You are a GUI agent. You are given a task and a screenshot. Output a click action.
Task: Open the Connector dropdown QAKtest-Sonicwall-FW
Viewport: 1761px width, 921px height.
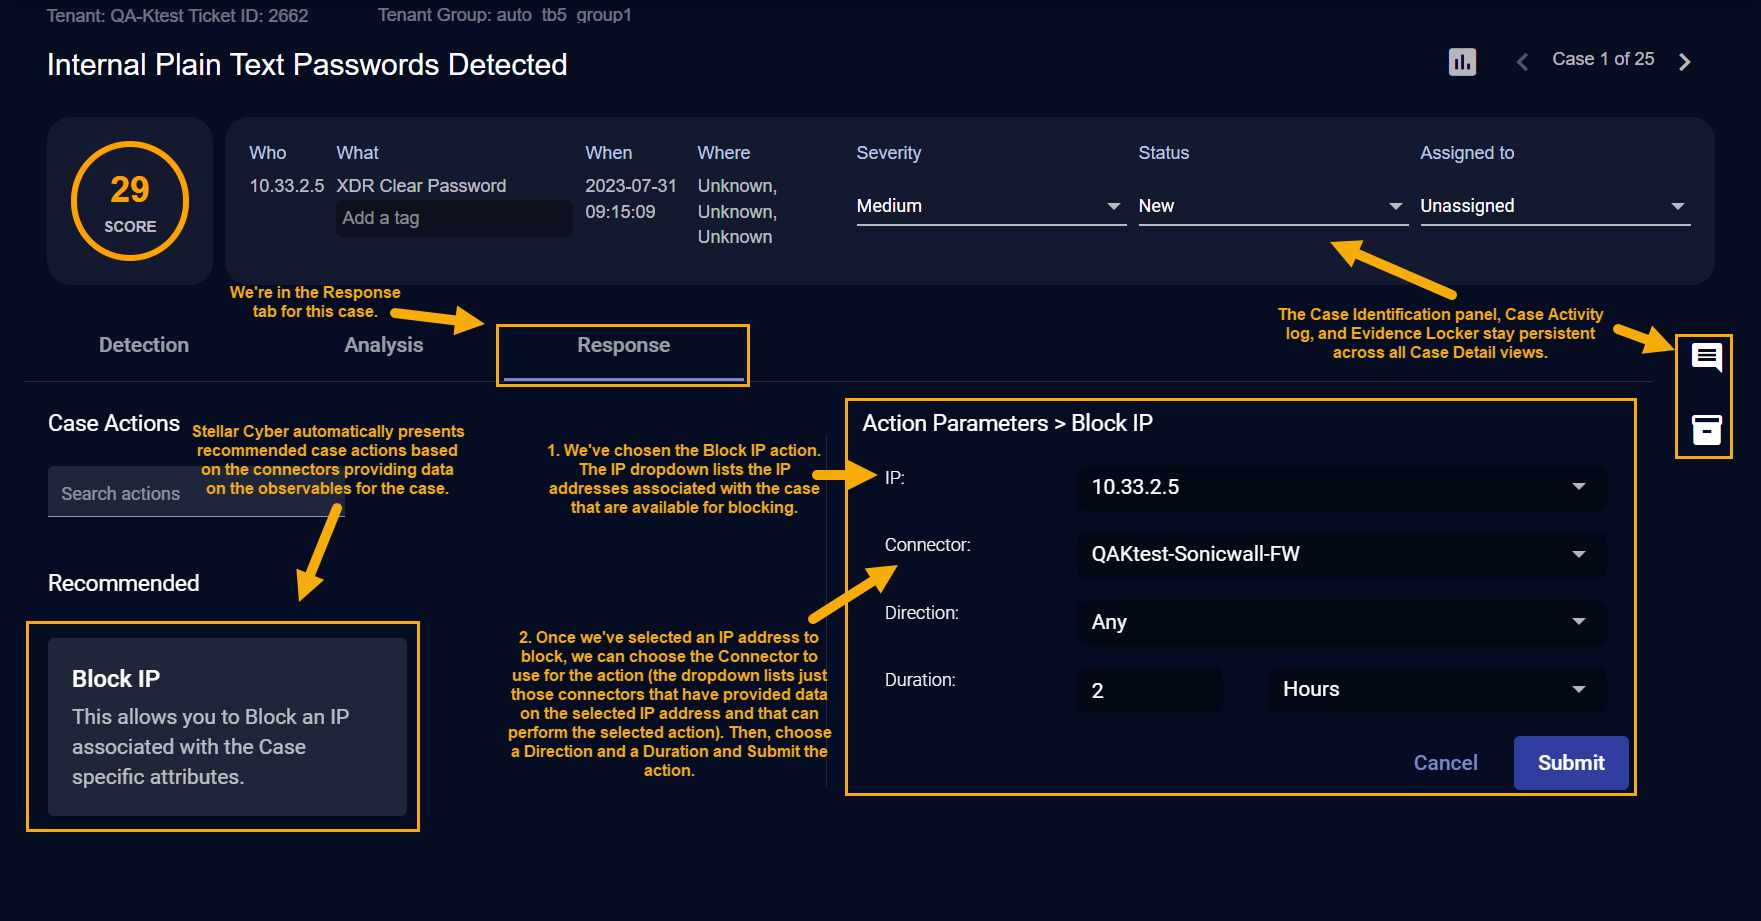tap(1340, 554)
